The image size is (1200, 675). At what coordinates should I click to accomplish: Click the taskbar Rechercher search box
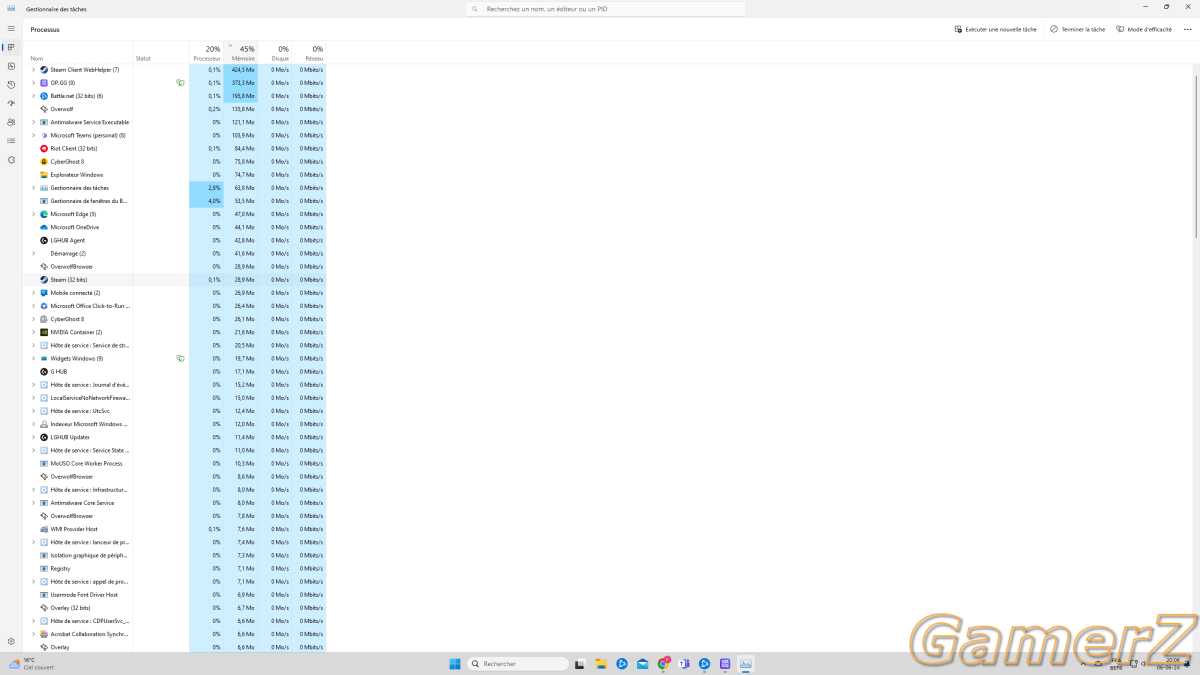pos(518,664)
